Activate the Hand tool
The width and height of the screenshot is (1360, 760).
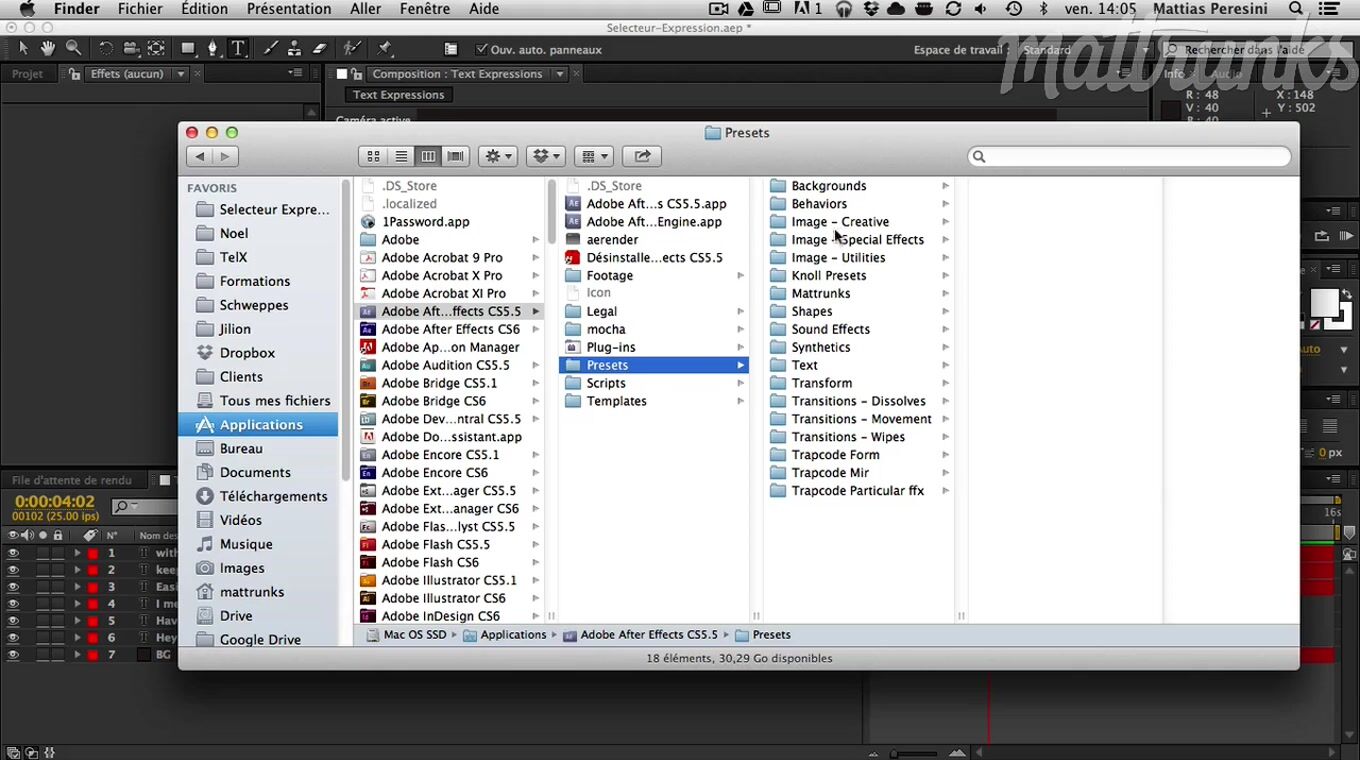pyautogui.click(x=48, y=48)
